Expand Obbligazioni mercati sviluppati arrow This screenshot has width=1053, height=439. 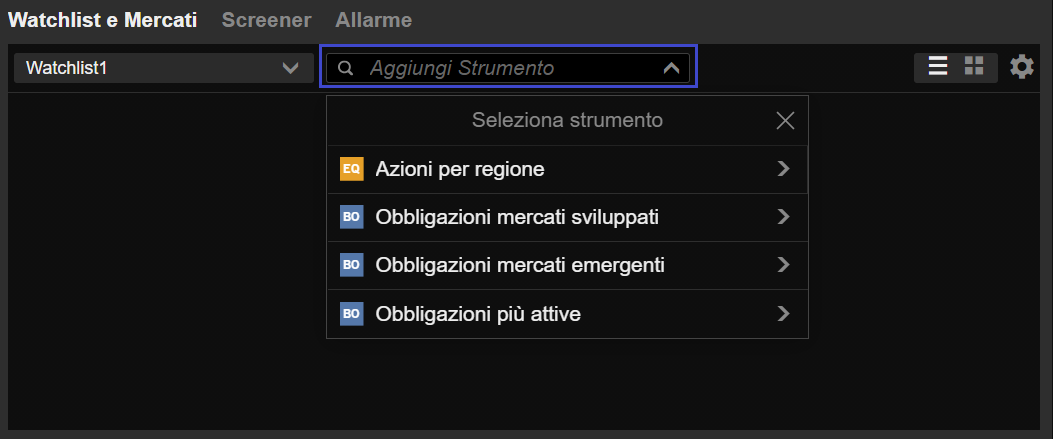[783, 217]
